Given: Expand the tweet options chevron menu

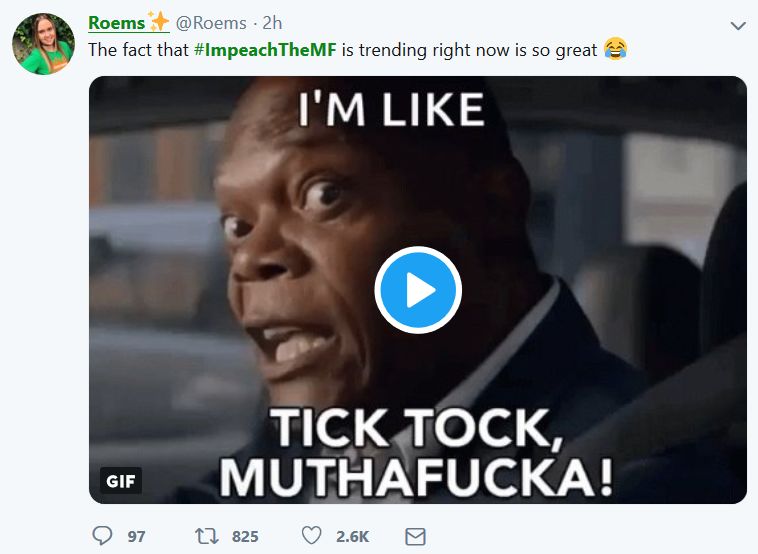Looking at the screenshot, I should point(738,25).
